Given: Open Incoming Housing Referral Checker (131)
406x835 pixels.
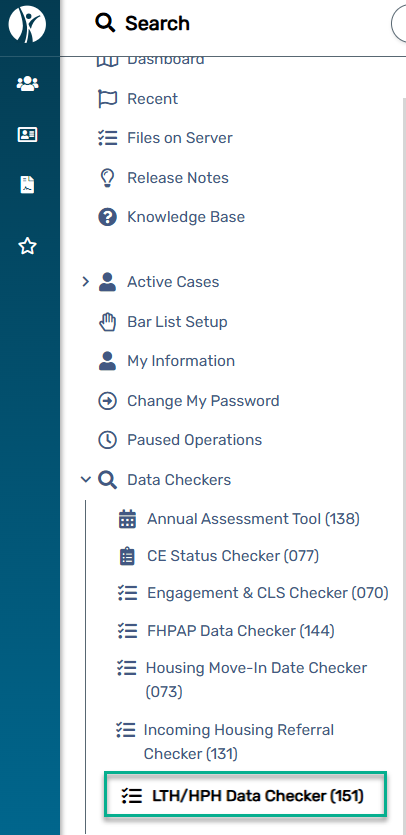Looking at the screenshot, I should pos(239,742).
